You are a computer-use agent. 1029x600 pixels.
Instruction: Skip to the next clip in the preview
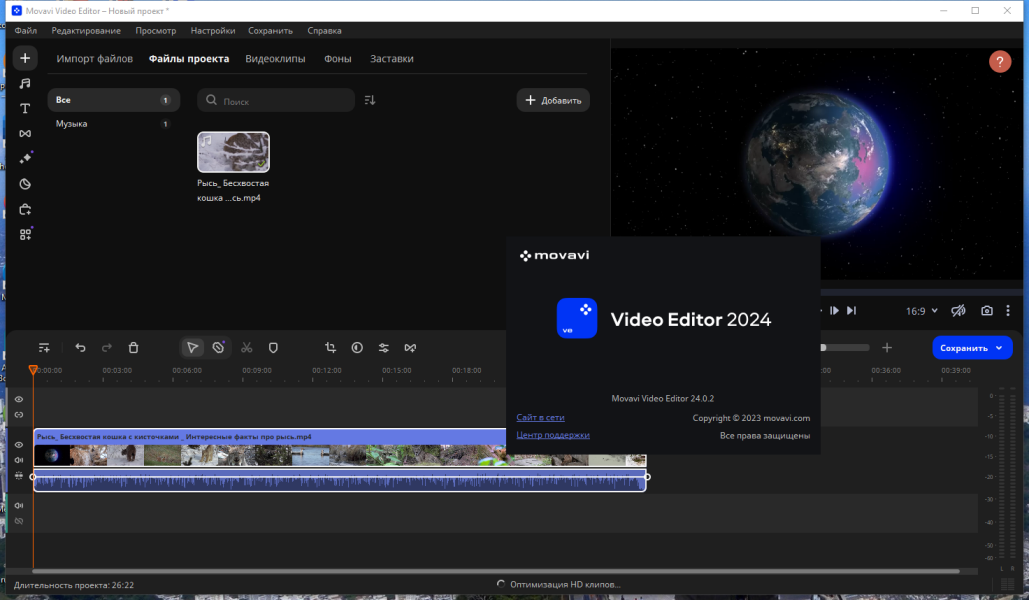point(851,311)
